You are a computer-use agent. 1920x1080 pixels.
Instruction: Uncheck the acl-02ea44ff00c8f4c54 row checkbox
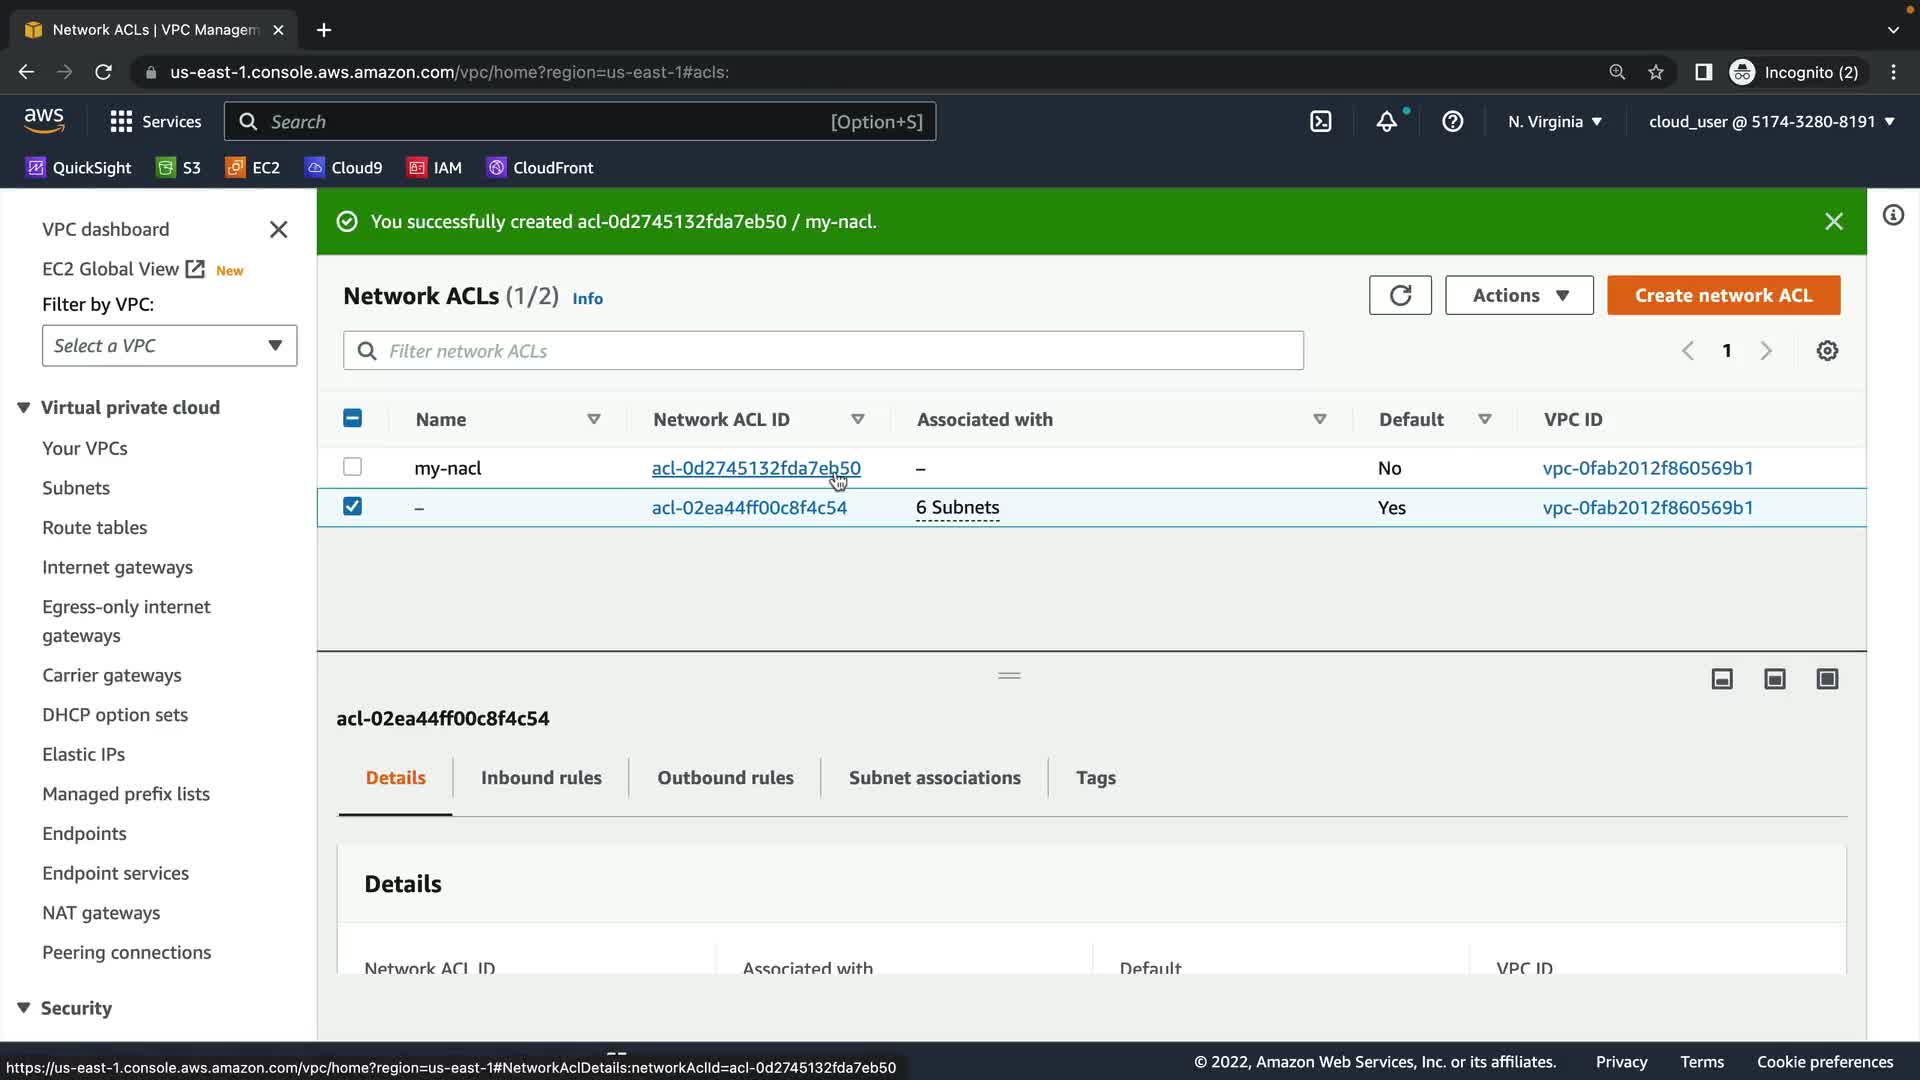[352, 507]
